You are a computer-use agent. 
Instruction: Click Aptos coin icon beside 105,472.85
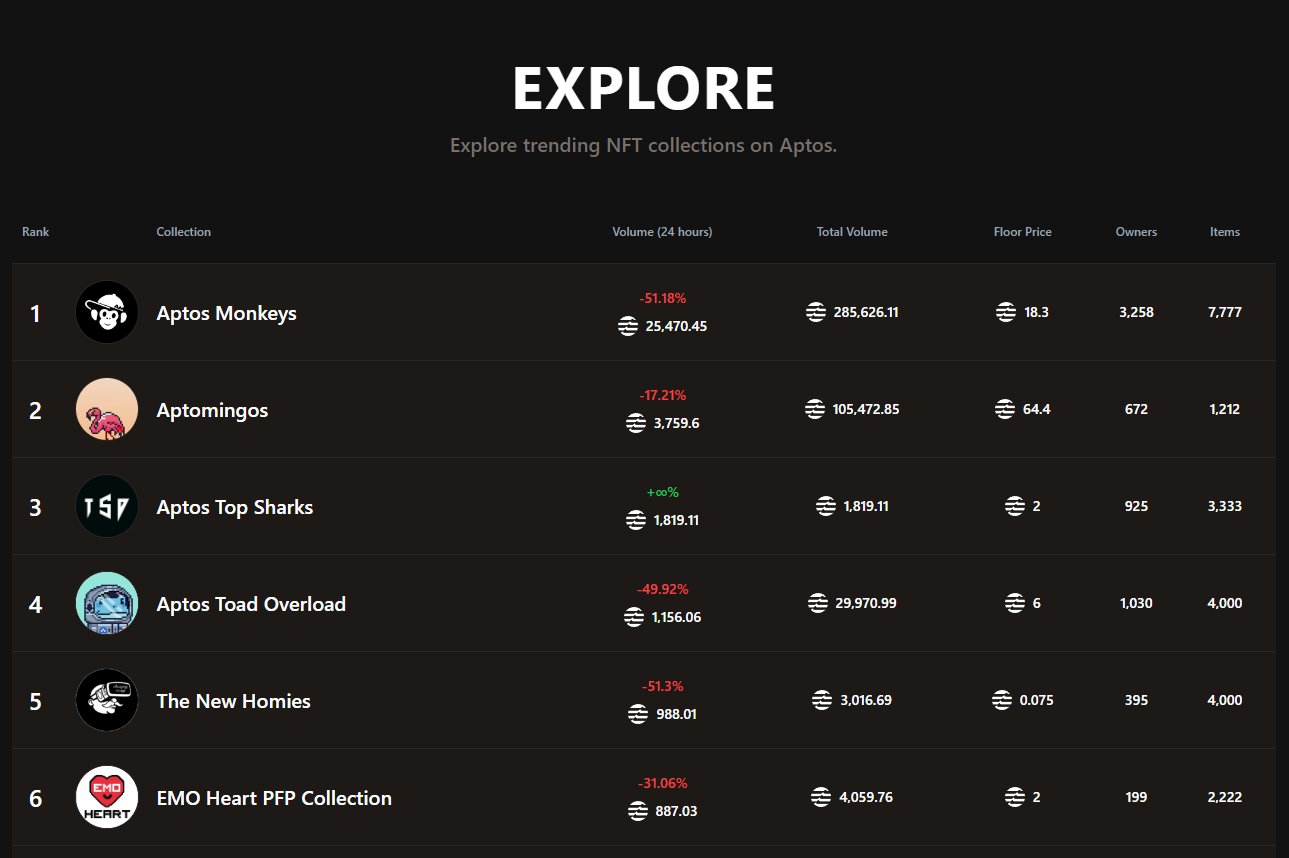click(815, 409)
